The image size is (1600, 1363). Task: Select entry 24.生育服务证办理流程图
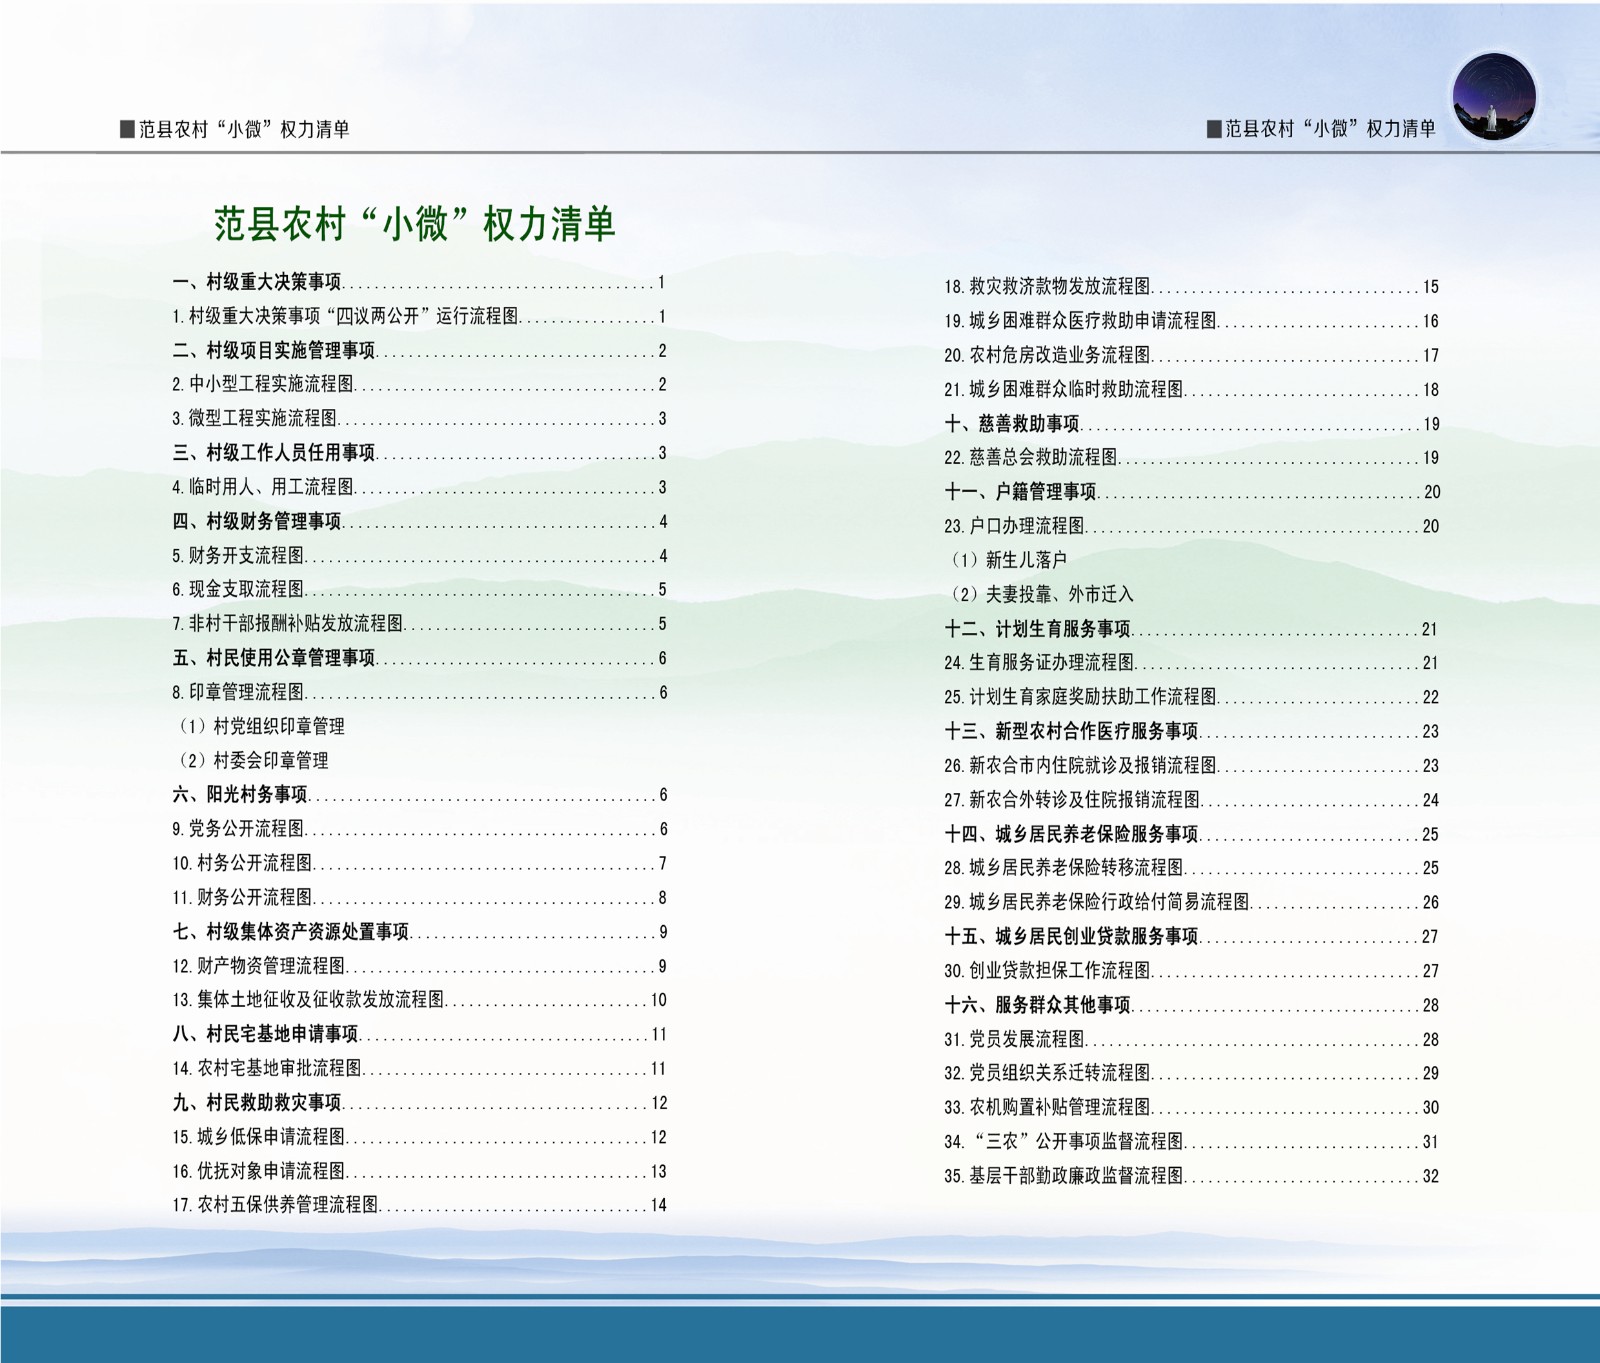(x=1192, y=663)
